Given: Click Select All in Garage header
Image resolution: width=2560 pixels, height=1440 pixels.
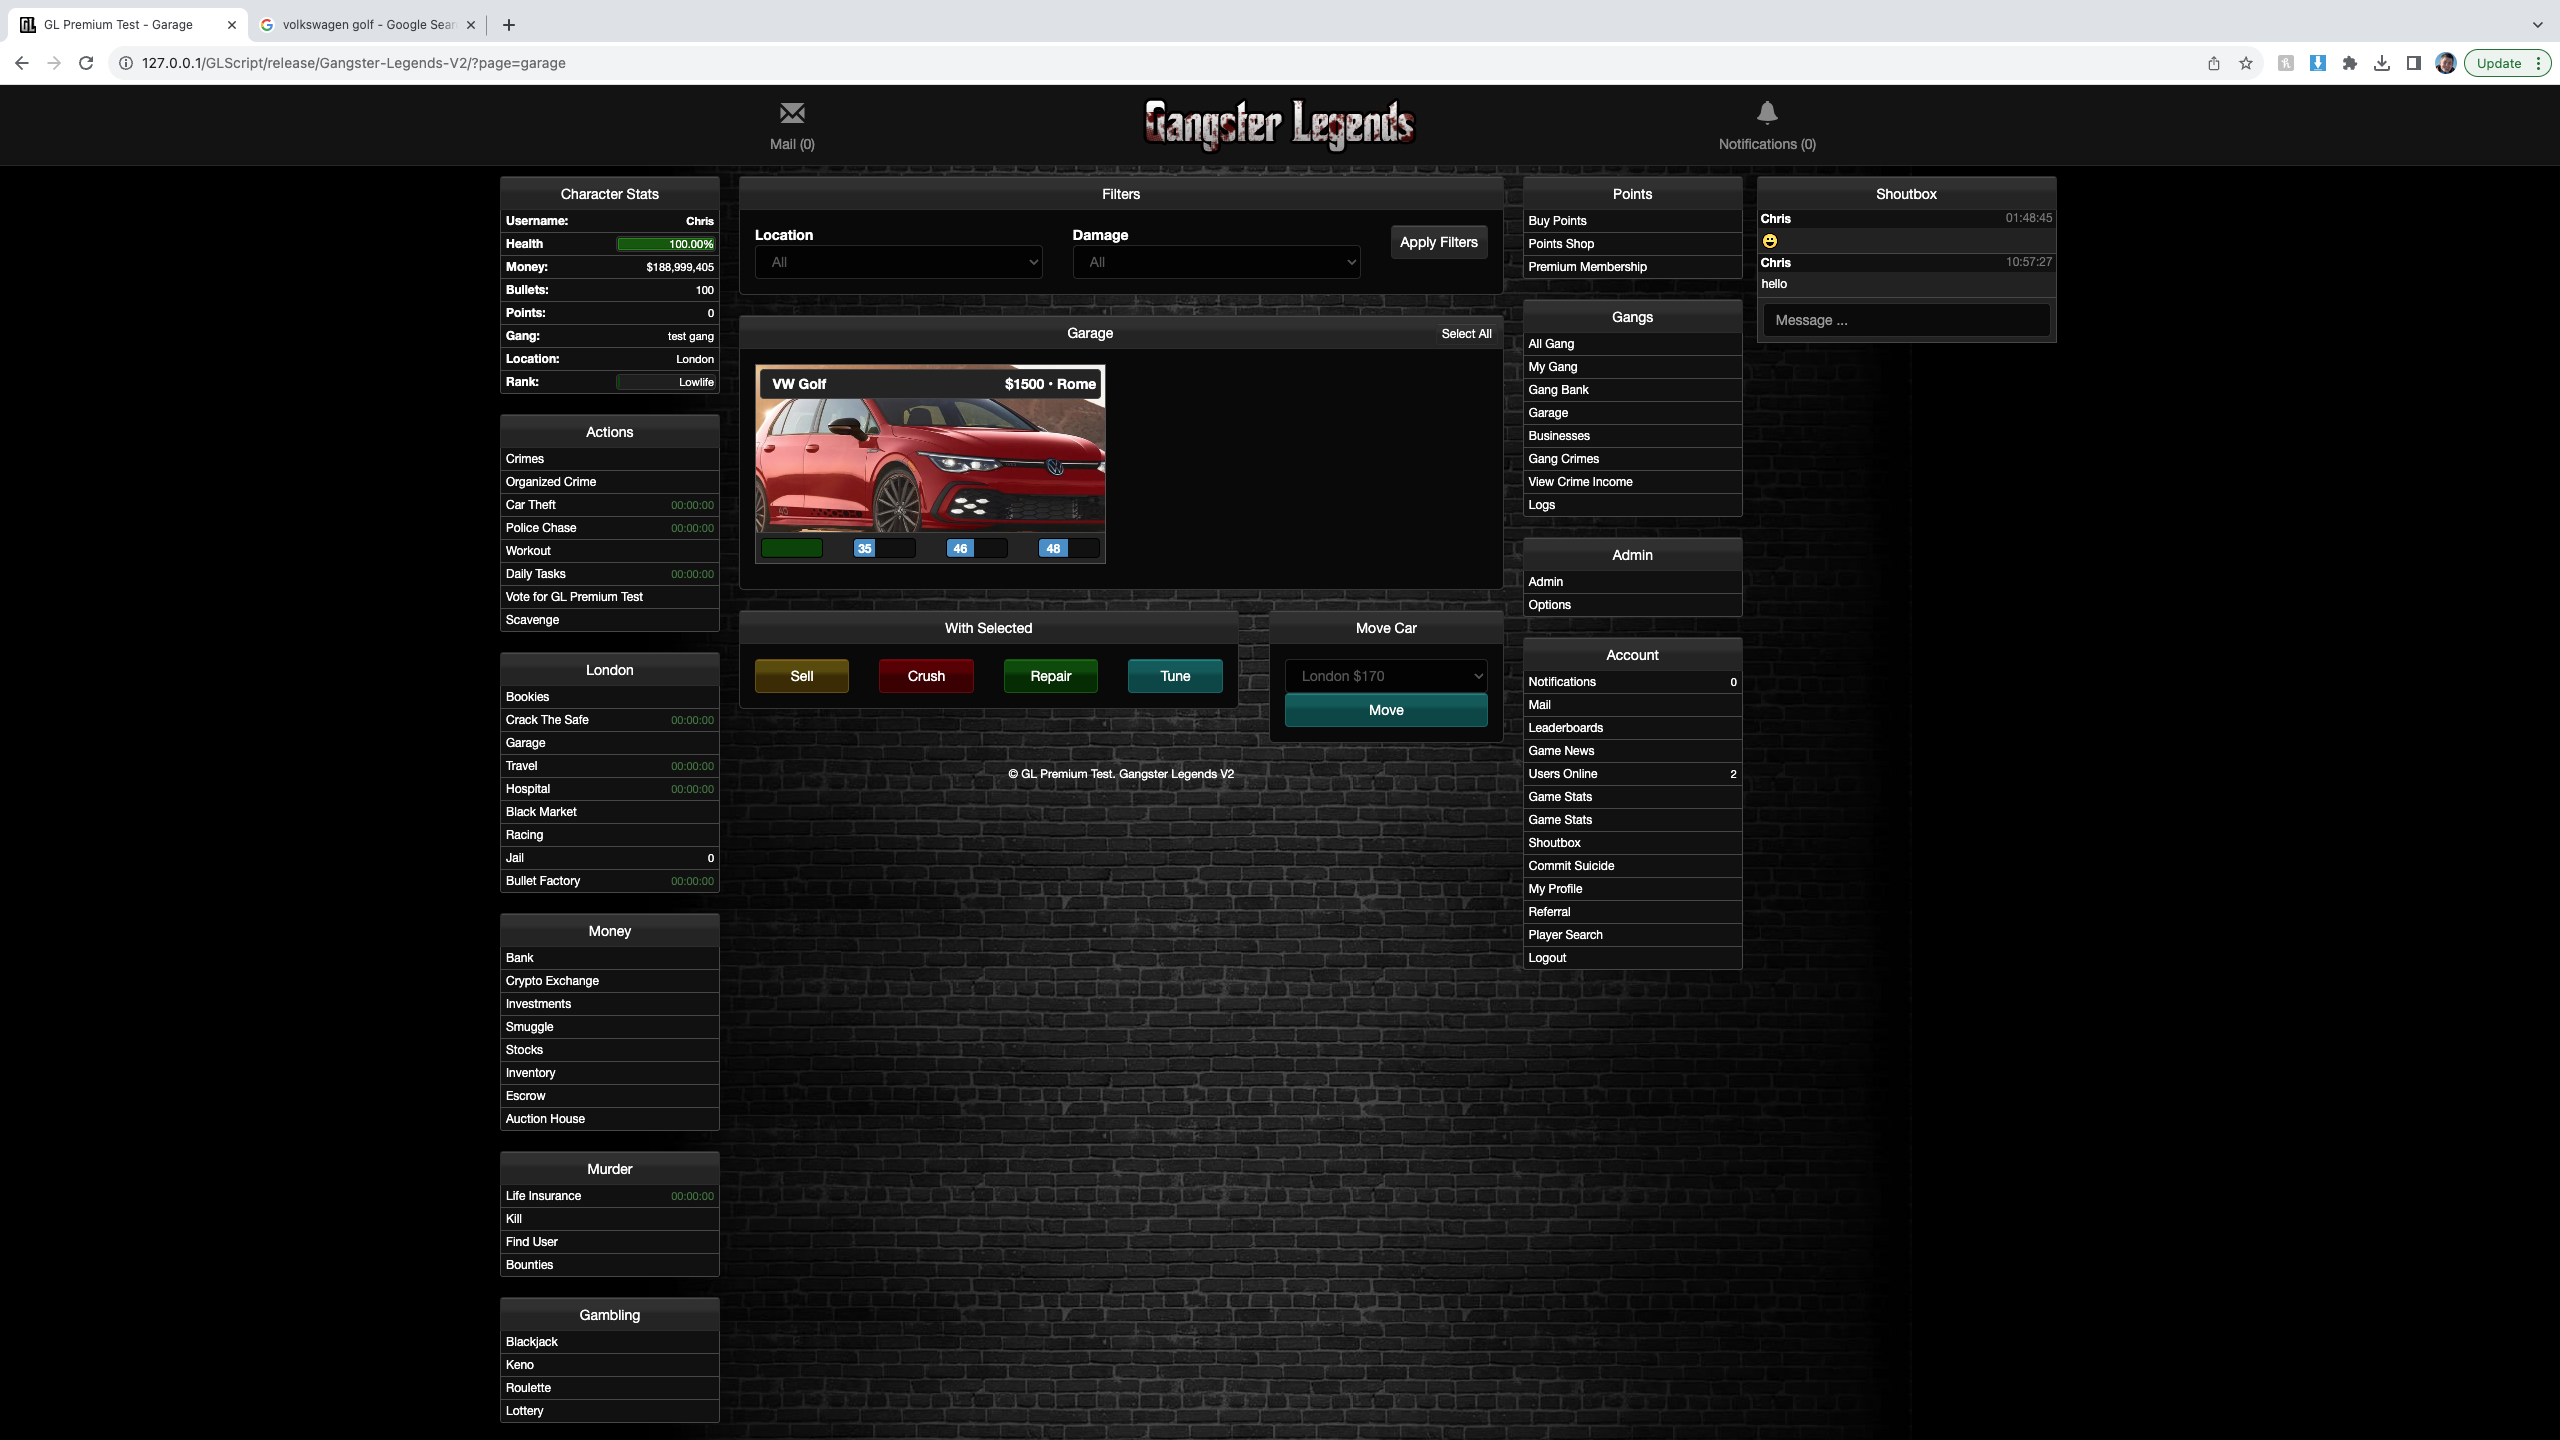Looking at the screenshot, I should point(1466,334).
